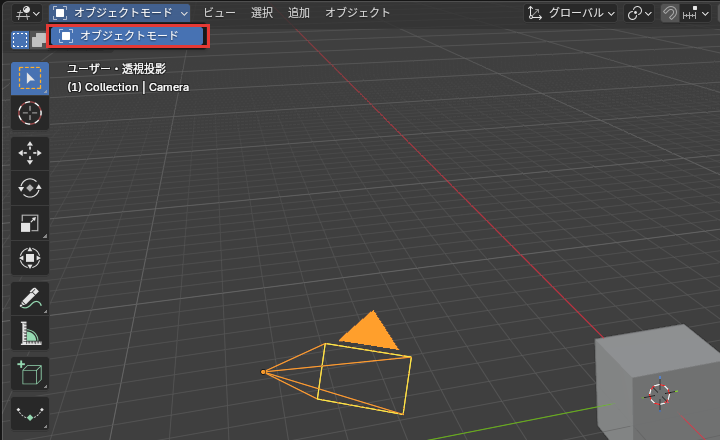Select the Measure tool
This screenshot has width=720, height=440.
click(30, 333)
